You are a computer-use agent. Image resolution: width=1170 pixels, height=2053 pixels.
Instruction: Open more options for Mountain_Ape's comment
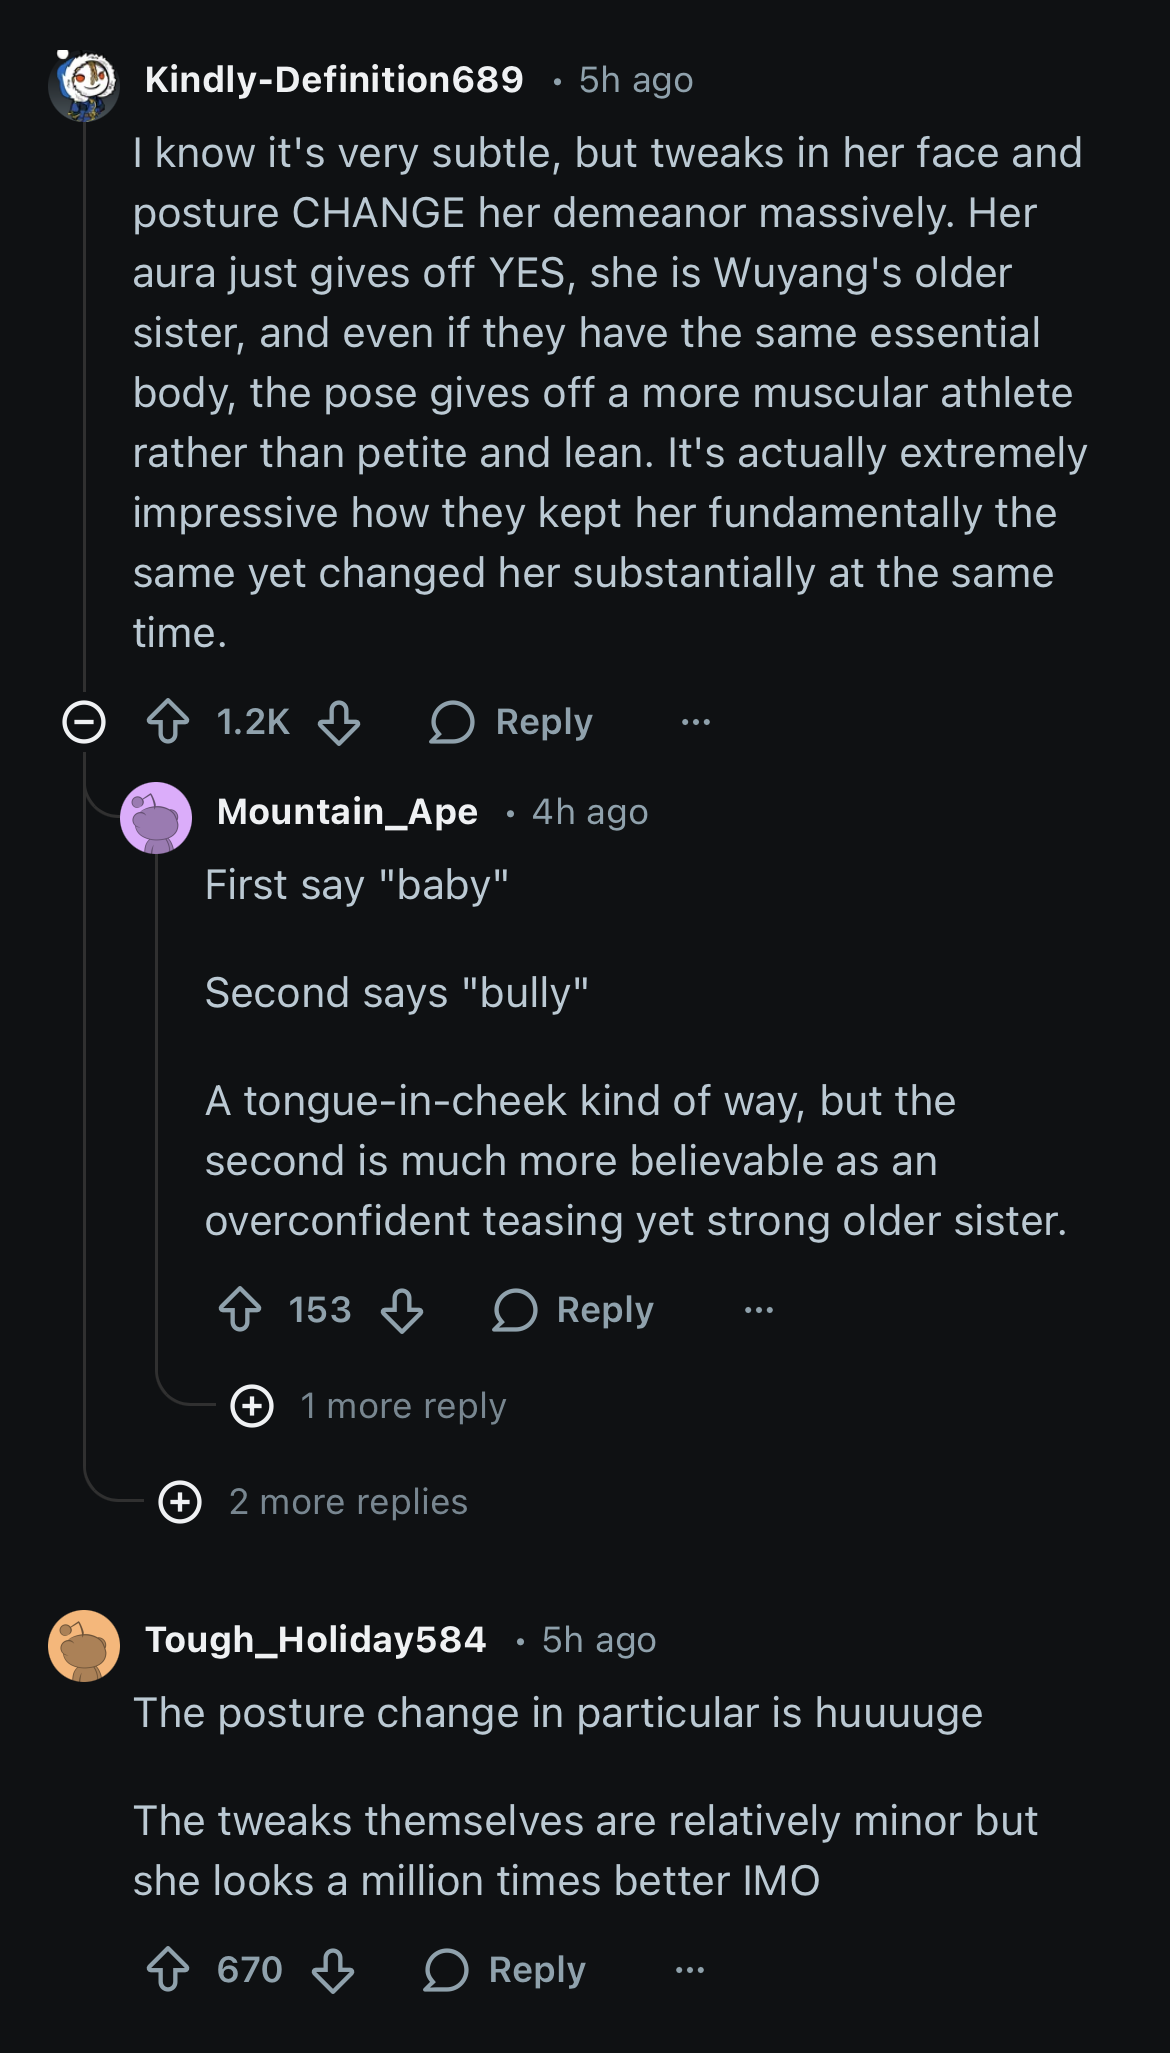click(x=758, y=1310)
